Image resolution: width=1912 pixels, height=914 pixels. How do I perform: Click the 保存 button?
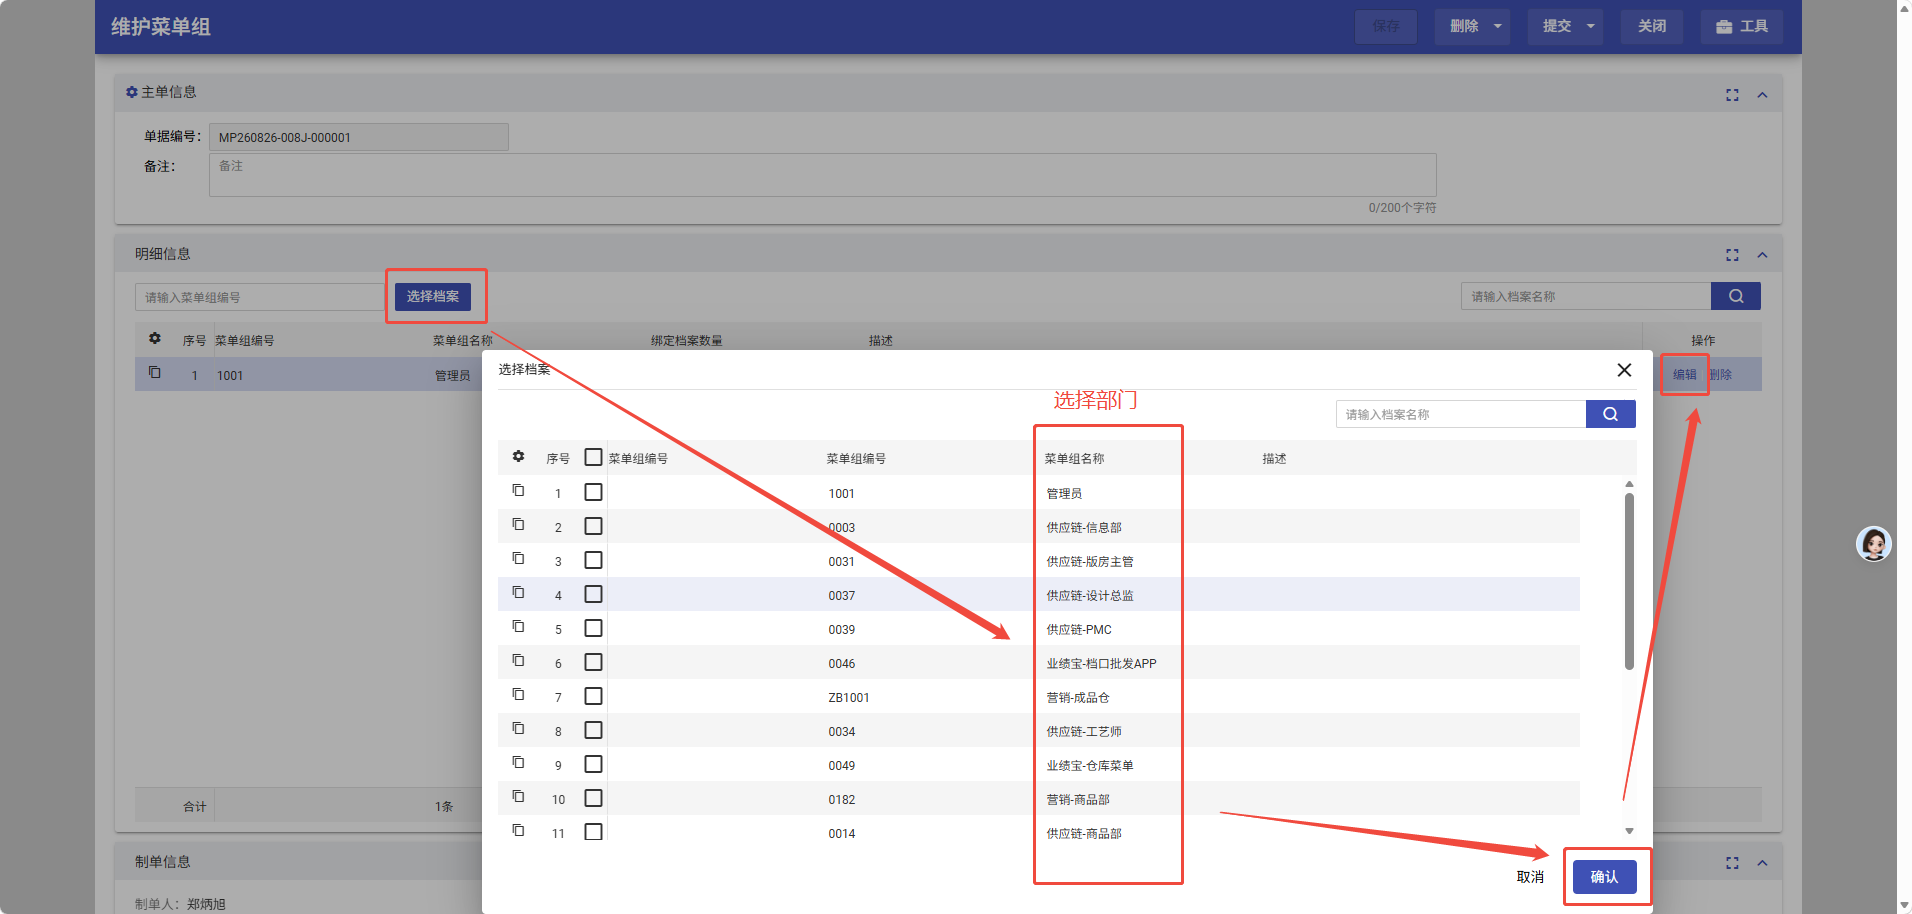(x=1386, y=26)
